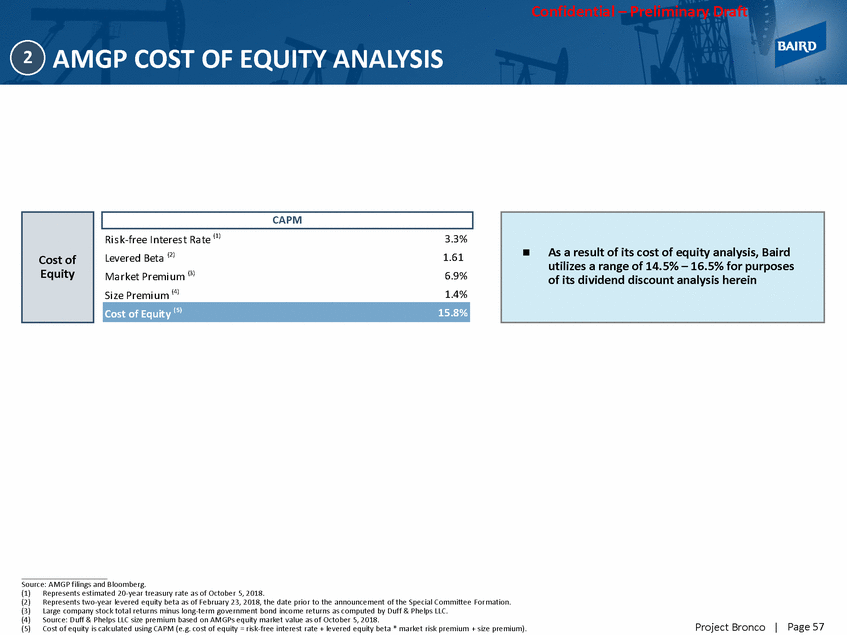Select the 1.61 beta value

point(453,258)
